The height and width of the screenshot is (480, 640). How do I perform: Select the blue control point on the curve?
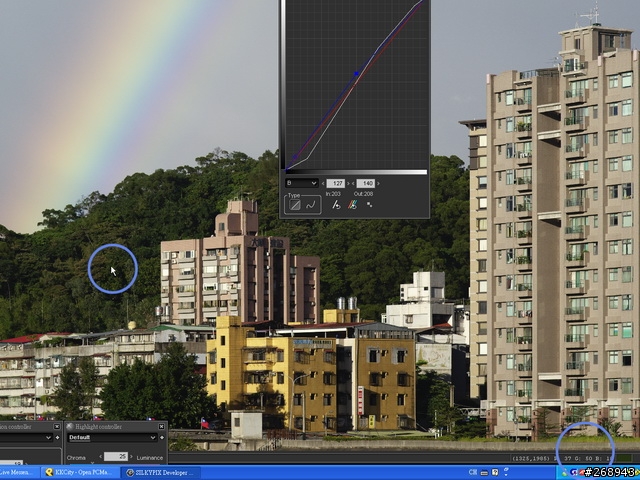pos(356,74)
